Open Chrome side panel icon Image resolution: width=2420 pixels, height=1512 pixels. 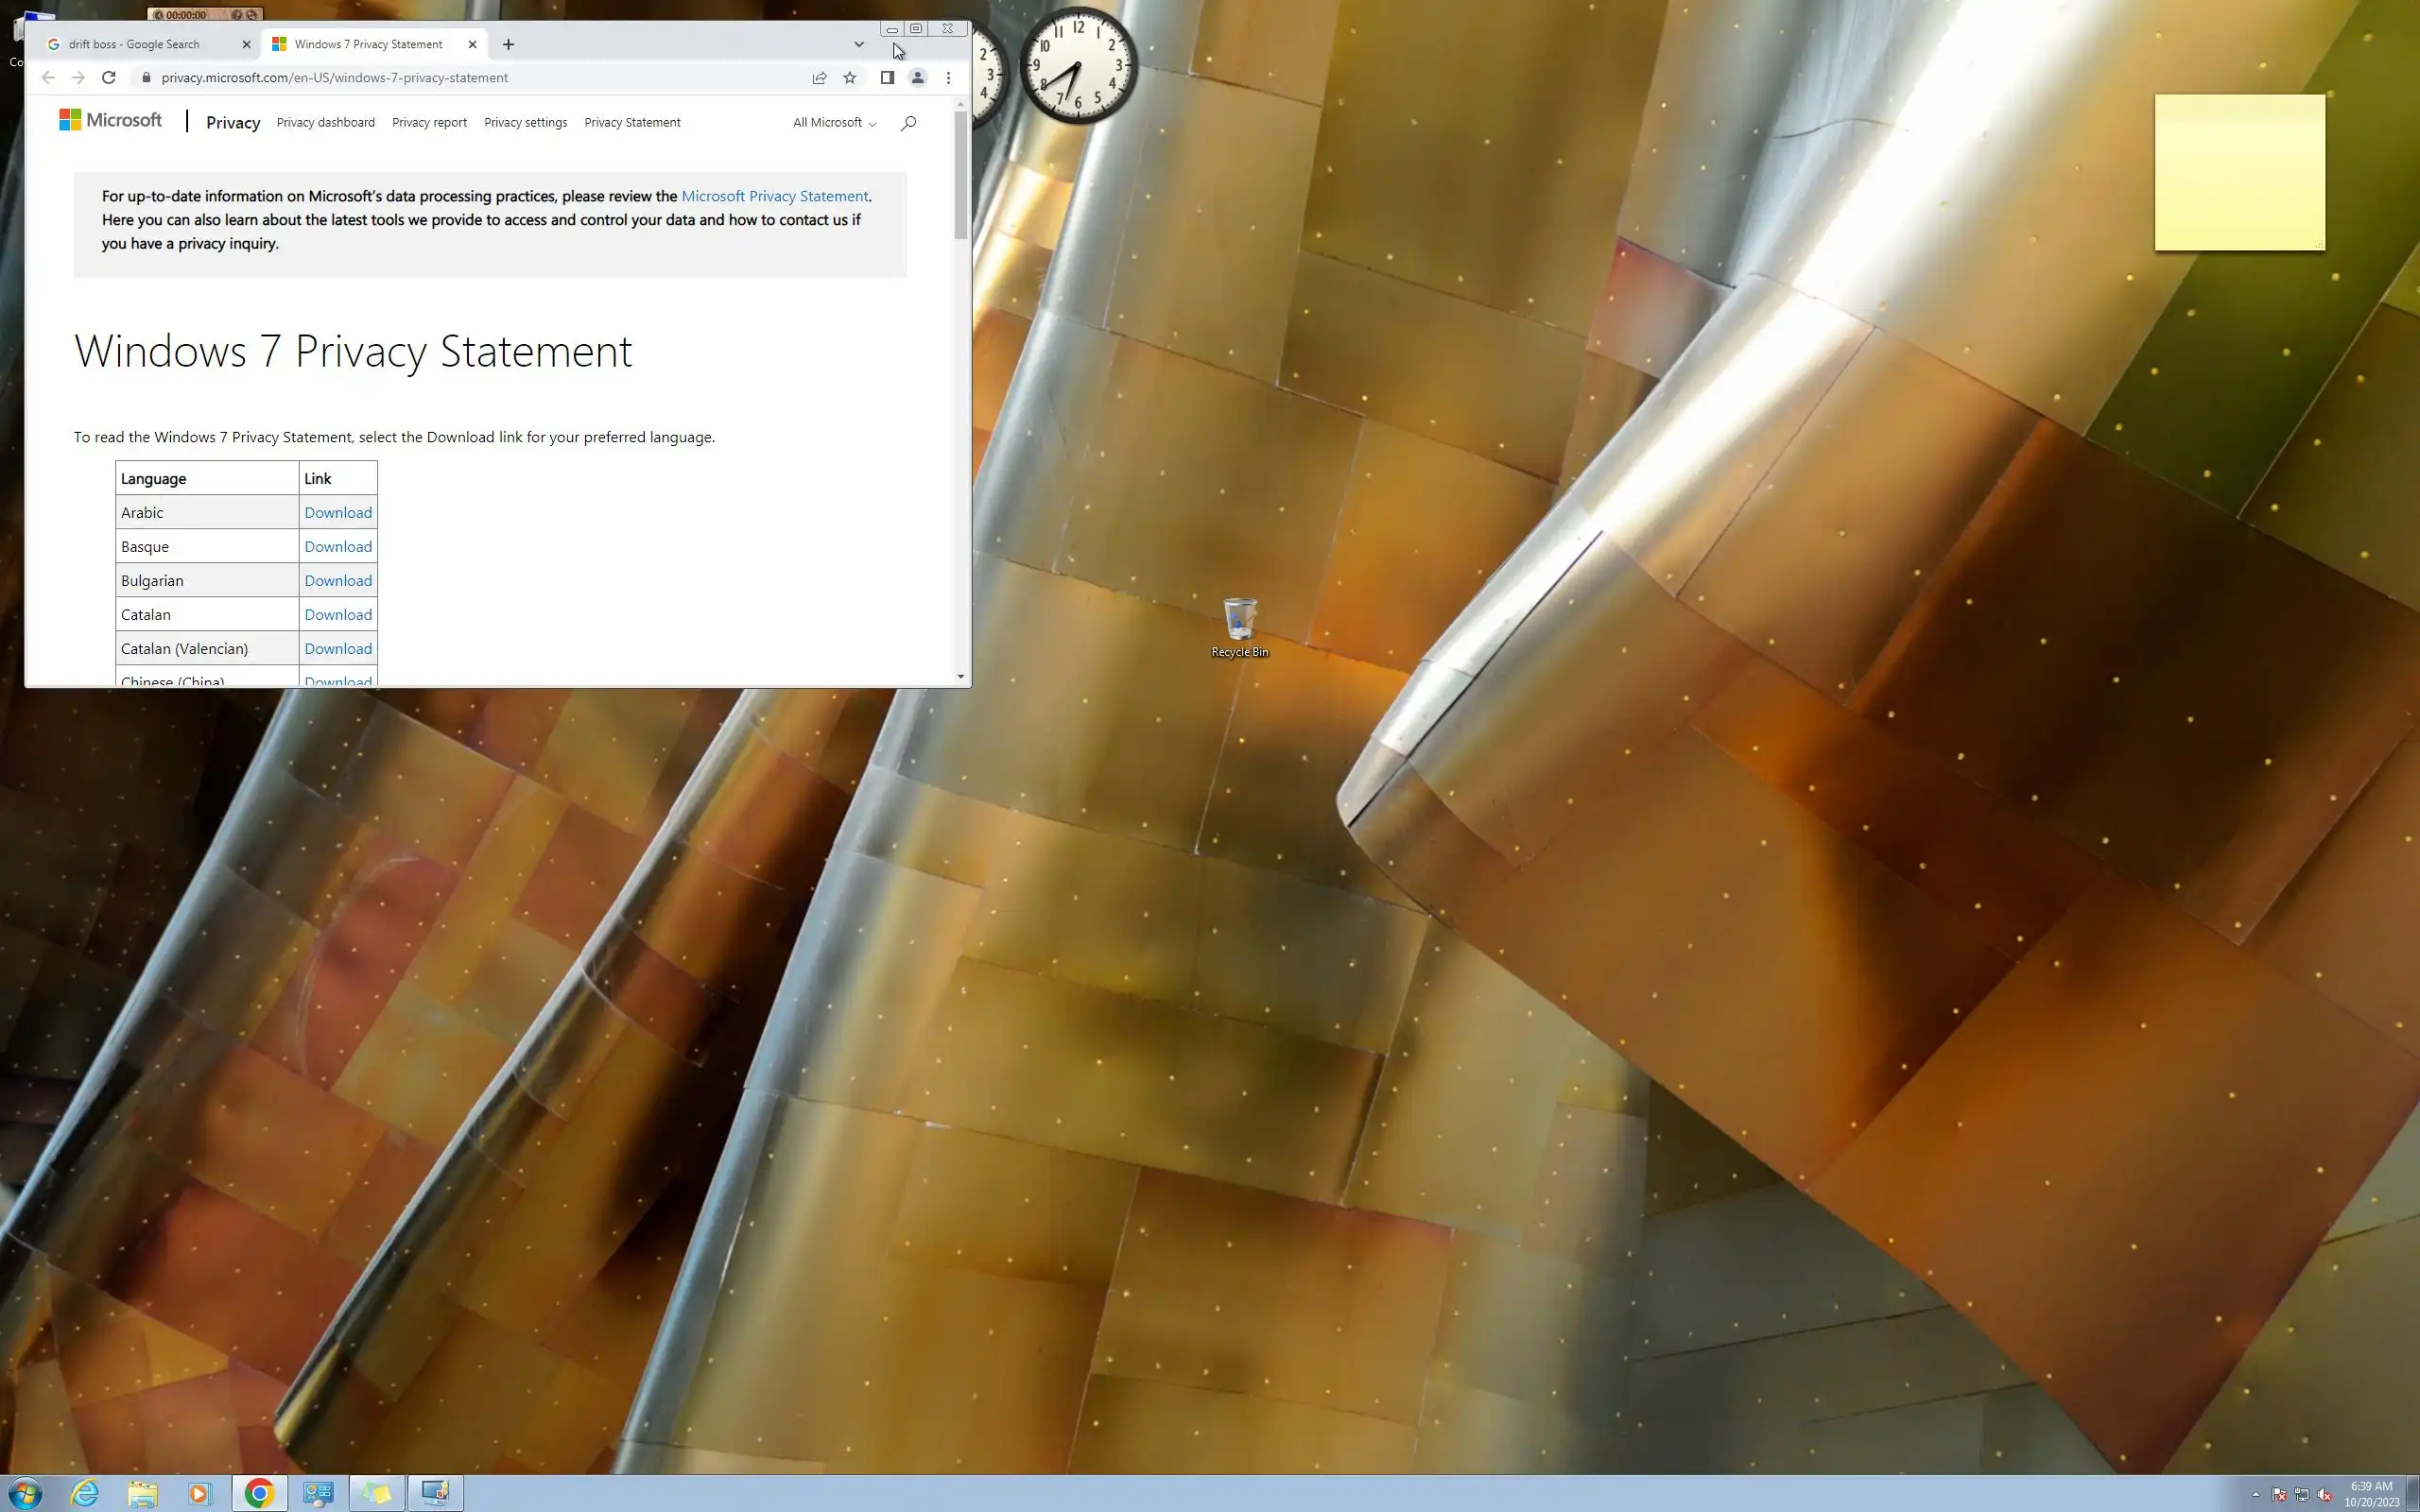[x=886, y=78]
